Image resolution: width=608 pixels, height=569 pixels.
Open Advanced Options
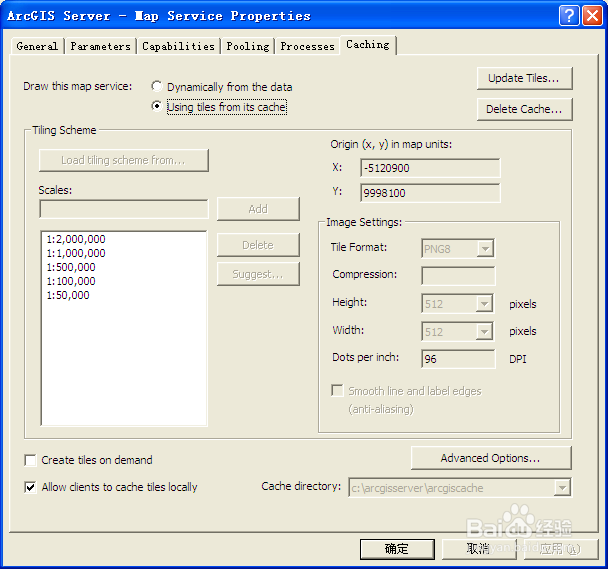tap(491, 458)
